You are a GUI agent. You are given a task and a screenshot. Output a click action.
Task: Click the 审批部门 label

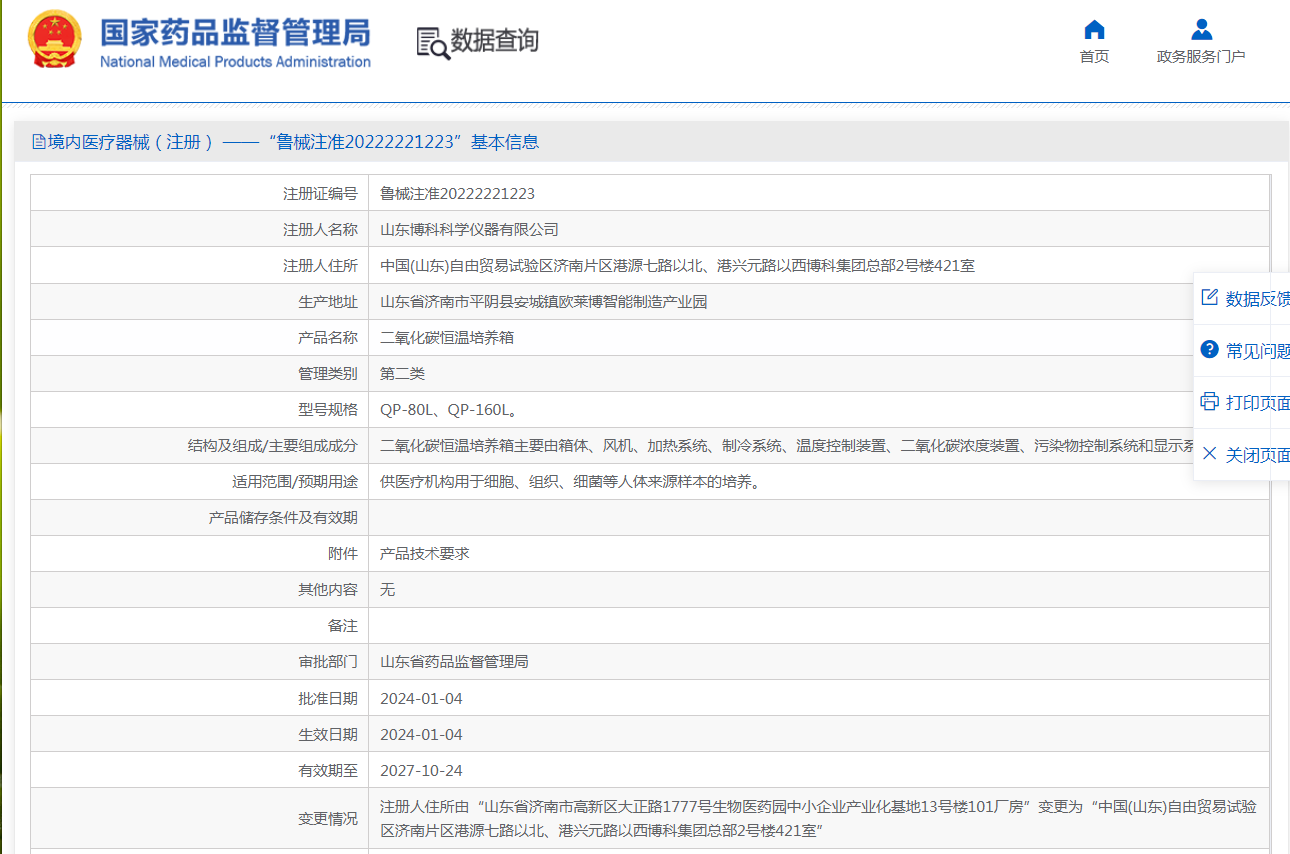328,662
